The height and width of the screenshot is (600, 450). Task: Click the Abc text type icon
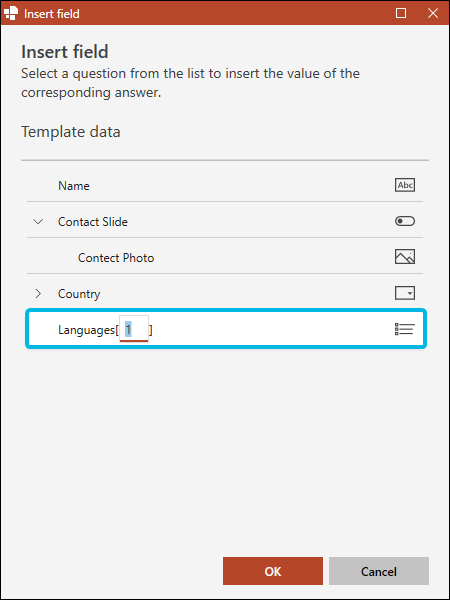(x=405, y=186)
